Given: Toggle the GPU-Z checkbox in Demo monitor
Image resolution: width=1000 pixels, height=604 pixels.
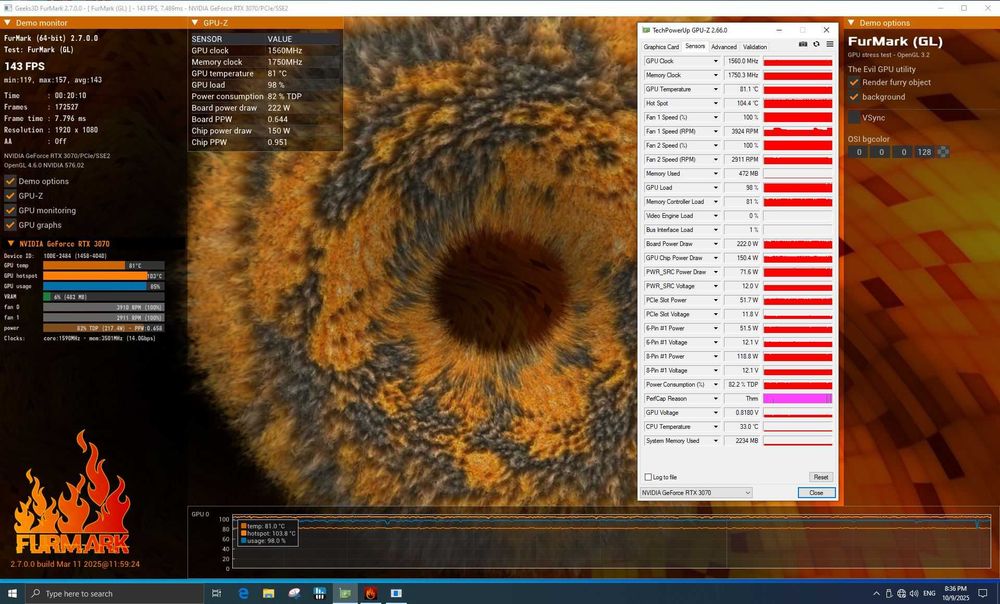Looking at the screenshot, I should tap(10, 196).
